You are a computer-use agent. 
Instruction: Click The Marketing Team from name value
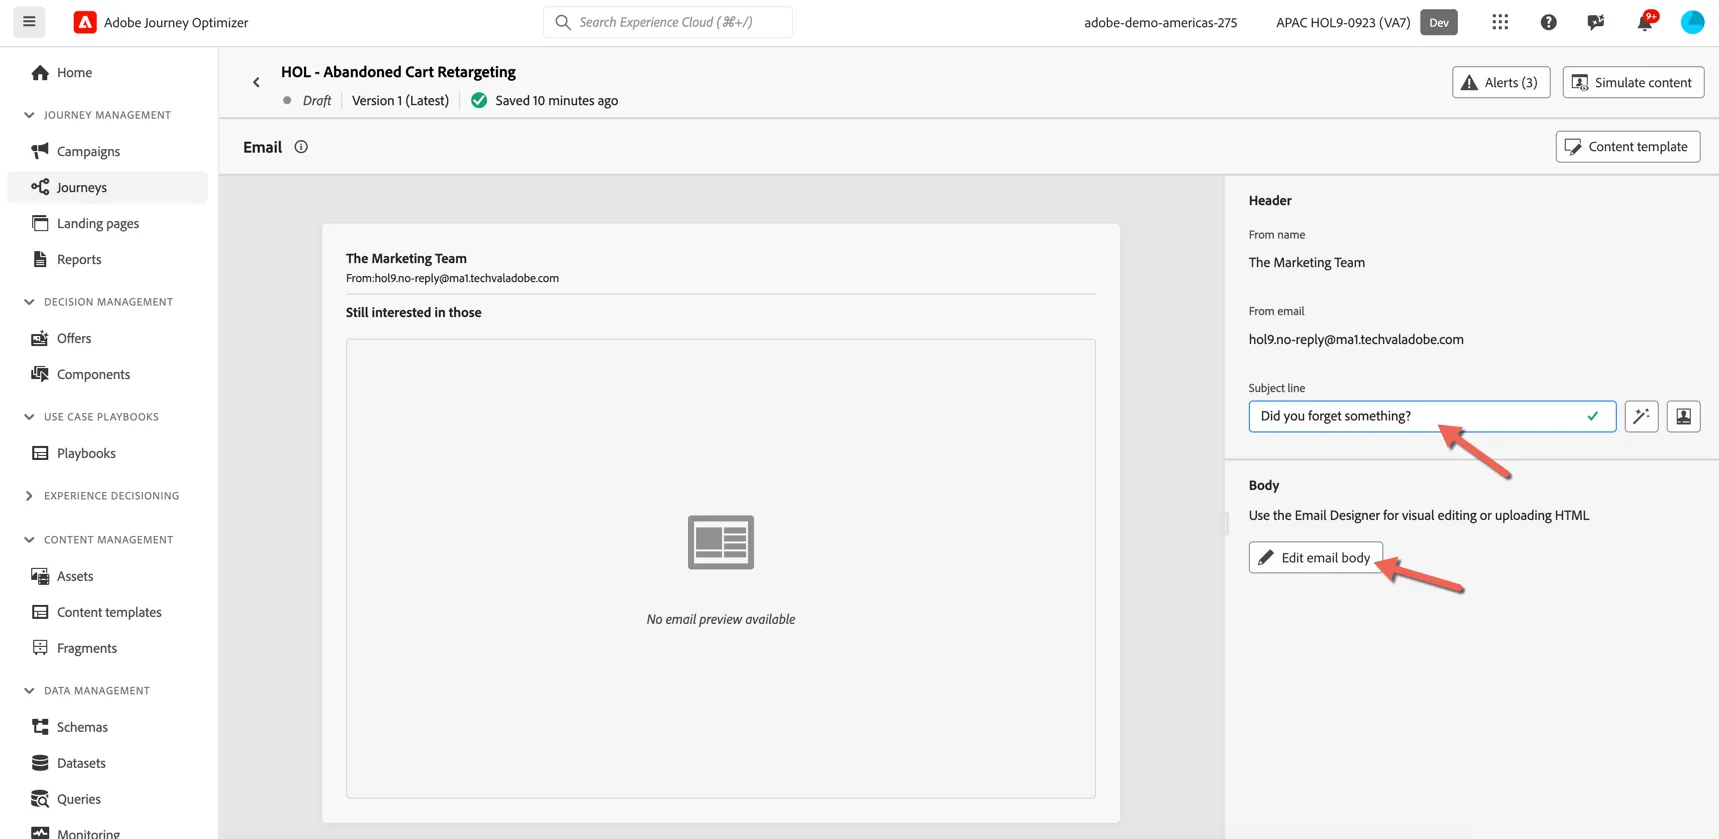coord(1306,262)
